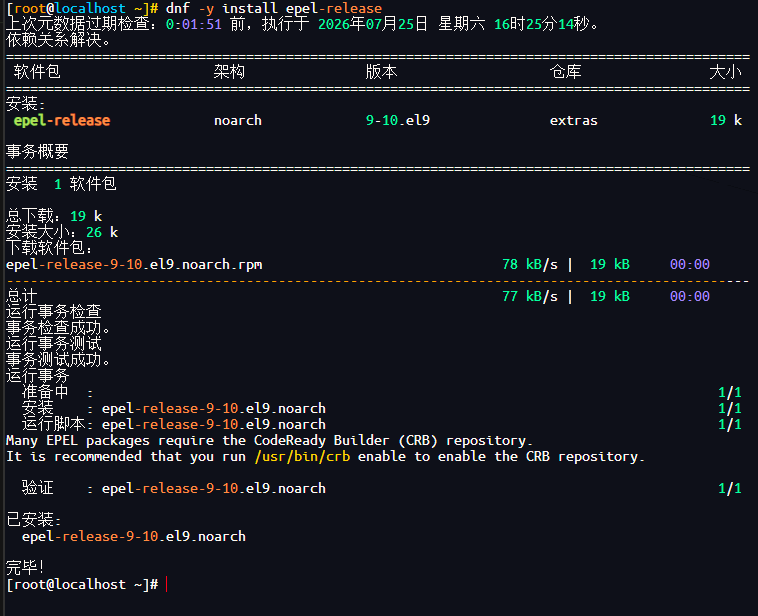This screenshot has height=616, width=758.
Task: Click the elapsed time '0:01:51' in metadata line
Action: click(x=193, y=24)
